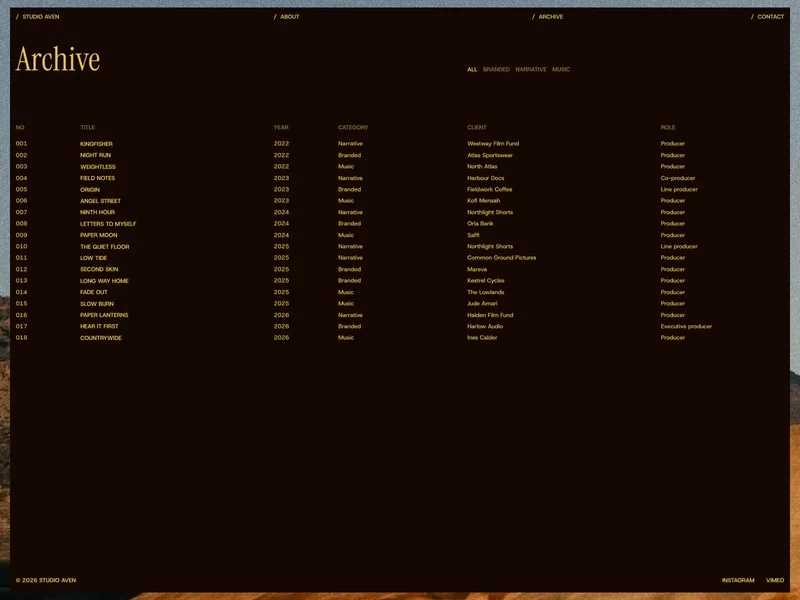The image size is (800, 600).
Task: Select the Slow Burn project title
Action: click(x=97, y=304)
